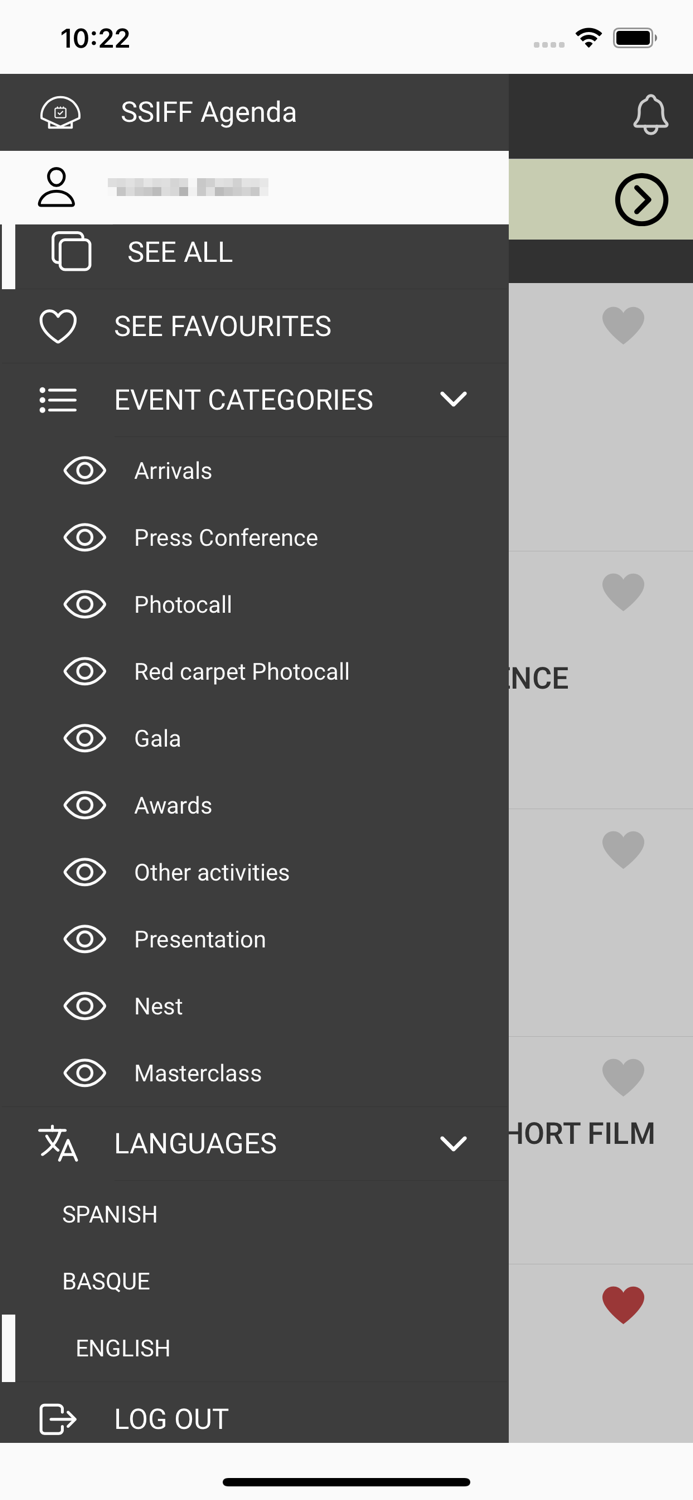Click the heart icon next to See Favourites
The height and width of the screenshot is (1500, 693).
pyautogui.click(x=58, y=326)
